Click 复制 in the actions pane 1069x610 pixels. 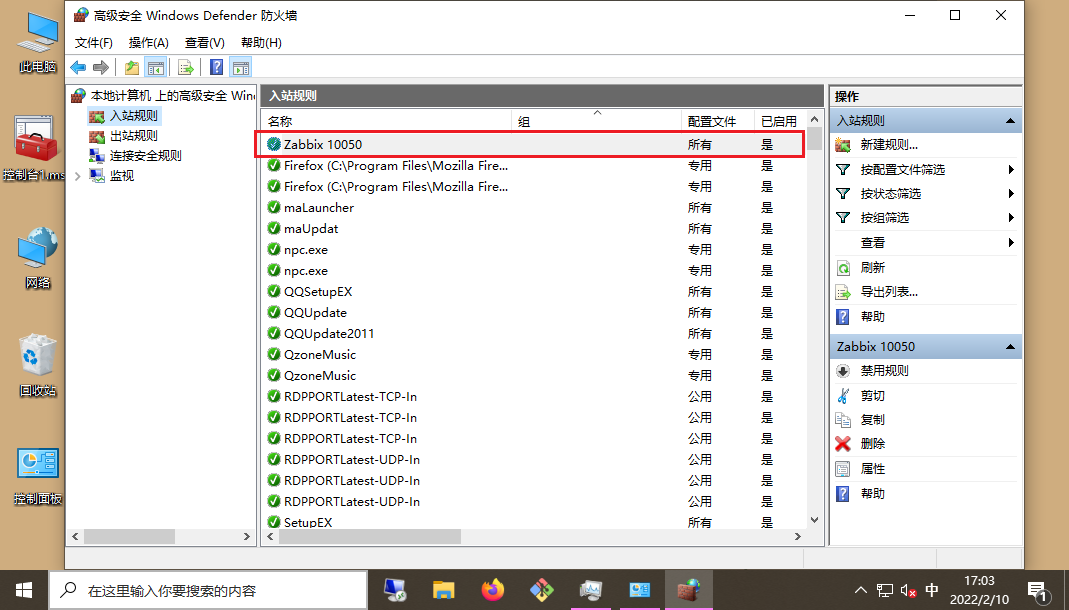click(x=873, y=419)
